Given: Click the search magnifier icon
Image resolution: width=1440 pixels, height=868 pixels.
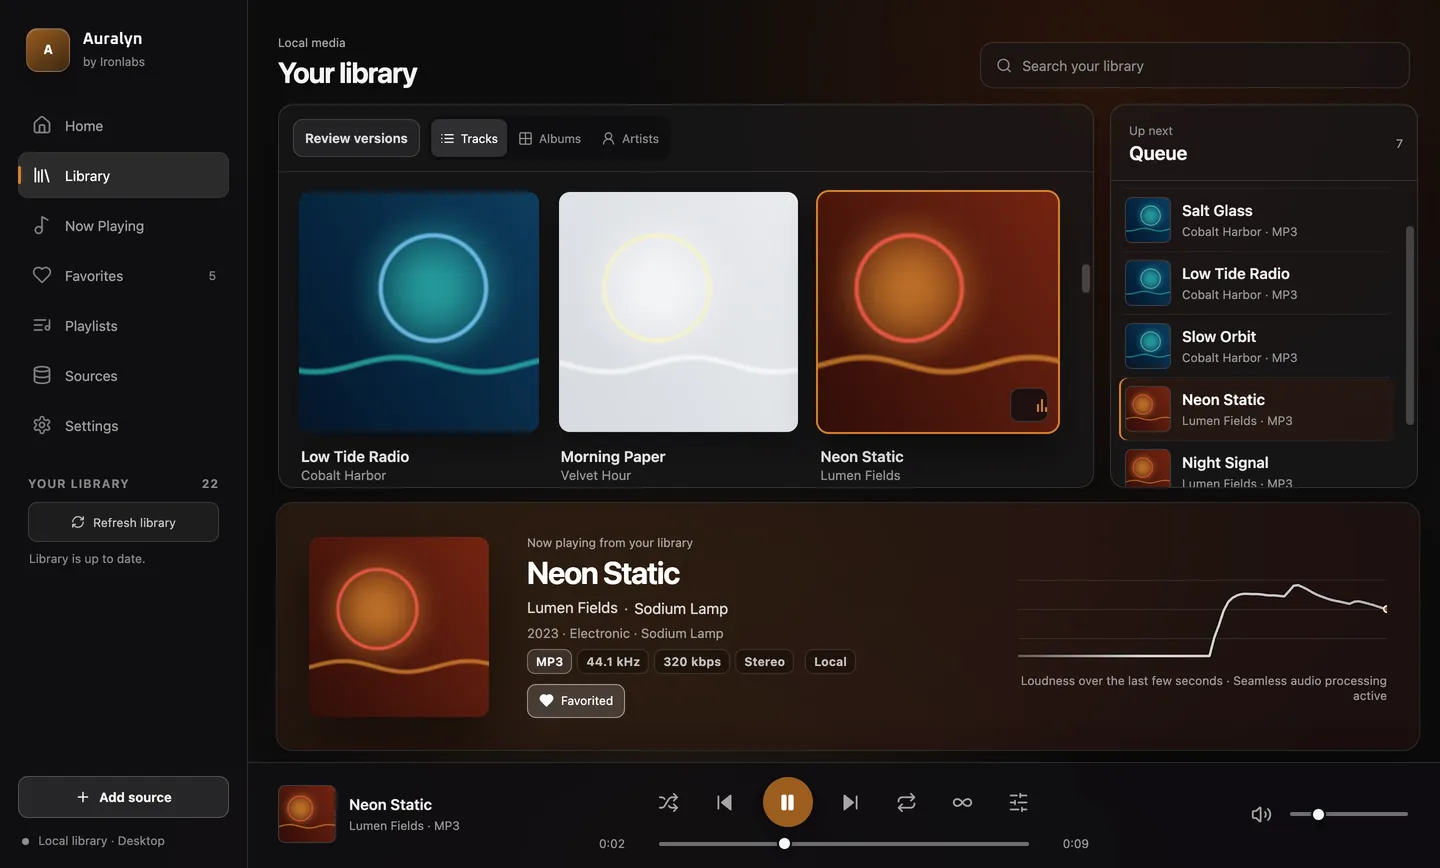Looking at the screenshot, I should point(1004,66).
